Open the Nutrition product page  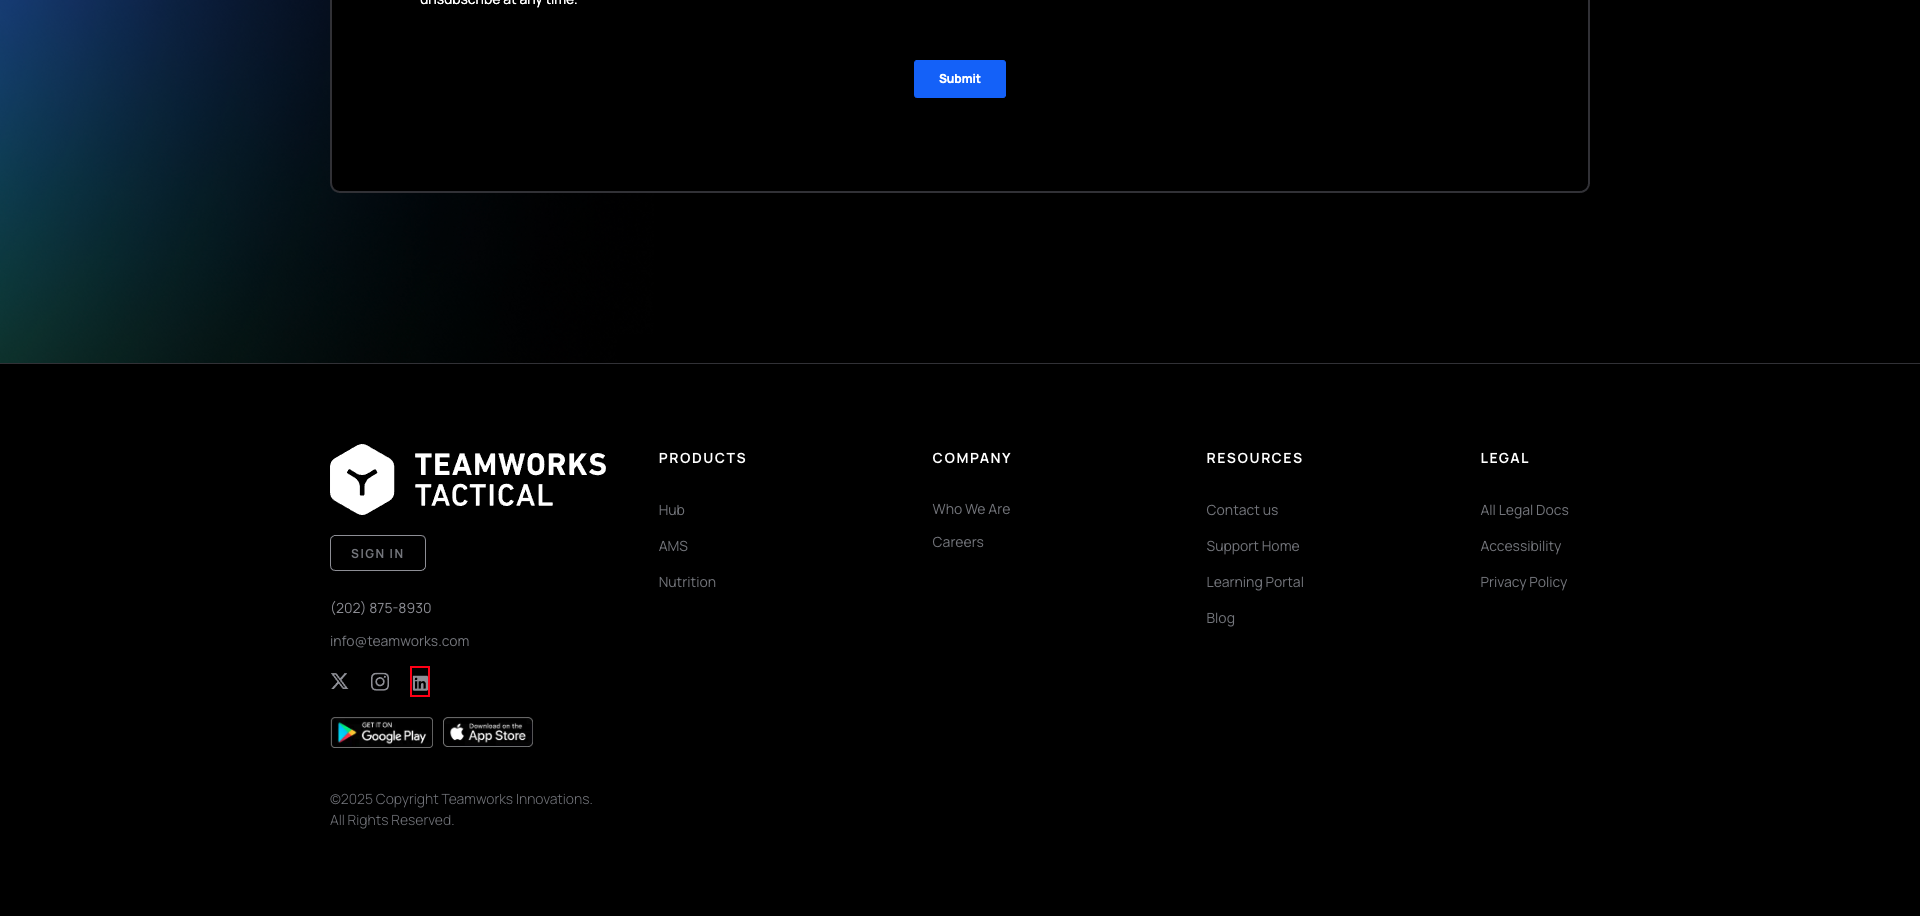687,581
